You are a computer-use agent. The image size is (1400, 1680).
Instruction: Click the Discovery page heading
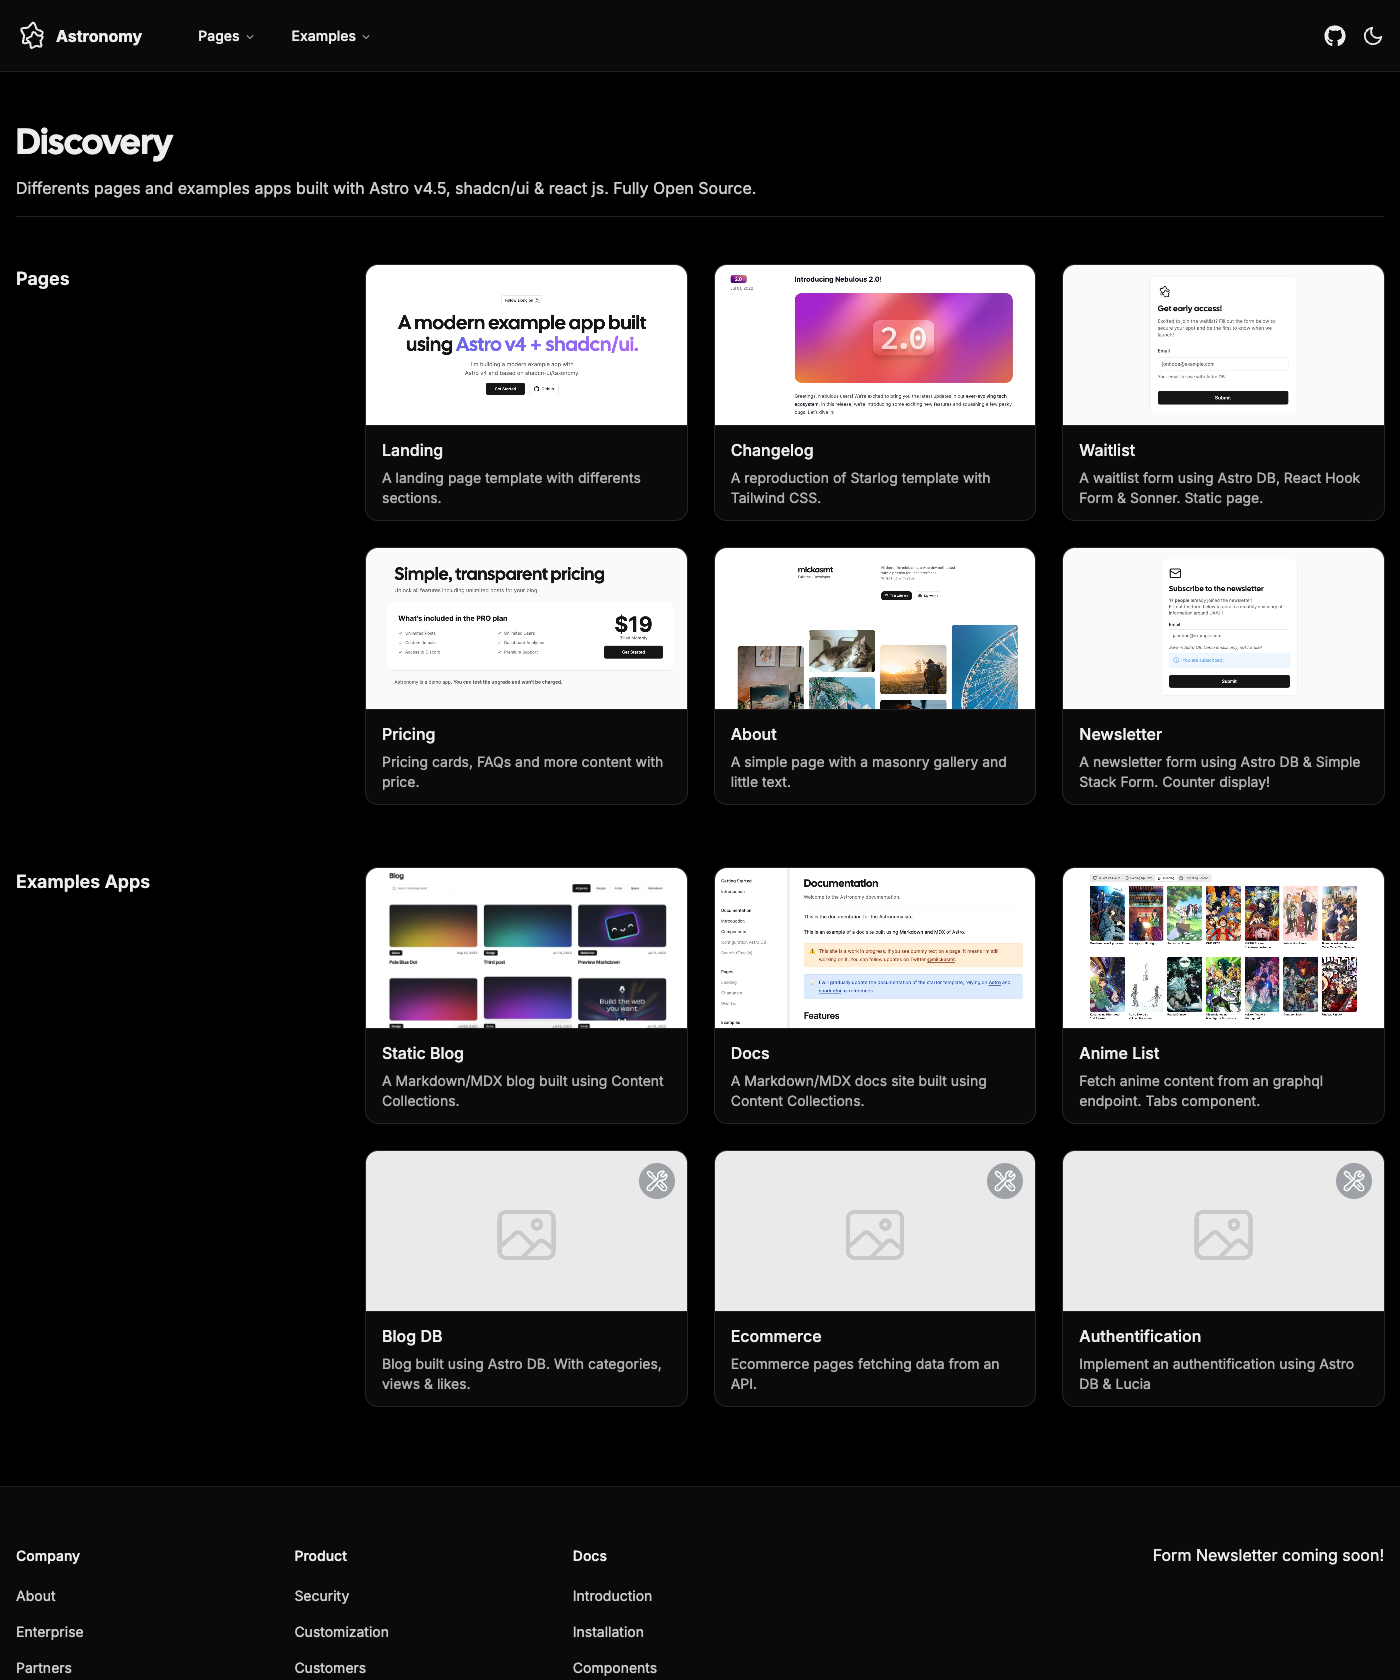[x=94, y=142]
